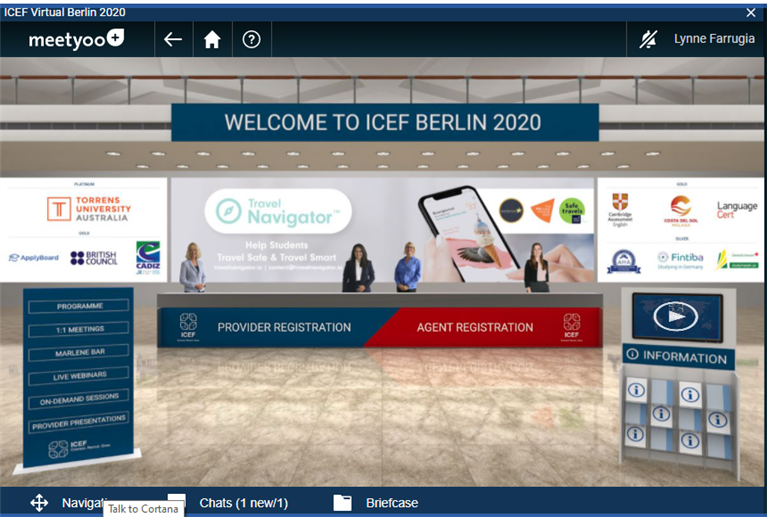This screenshot has width=767, height=517.
Task: Open ON-DEMAND SESSIONS on the signboard
Action: [x=79, y=399]
